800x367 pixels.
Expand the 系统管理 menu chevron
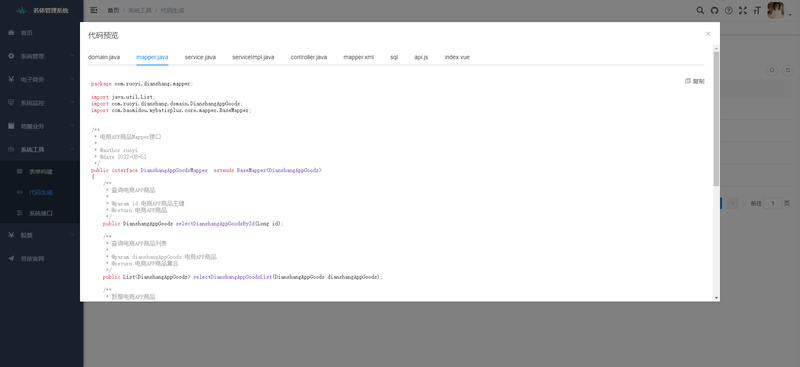click(72, 56)
